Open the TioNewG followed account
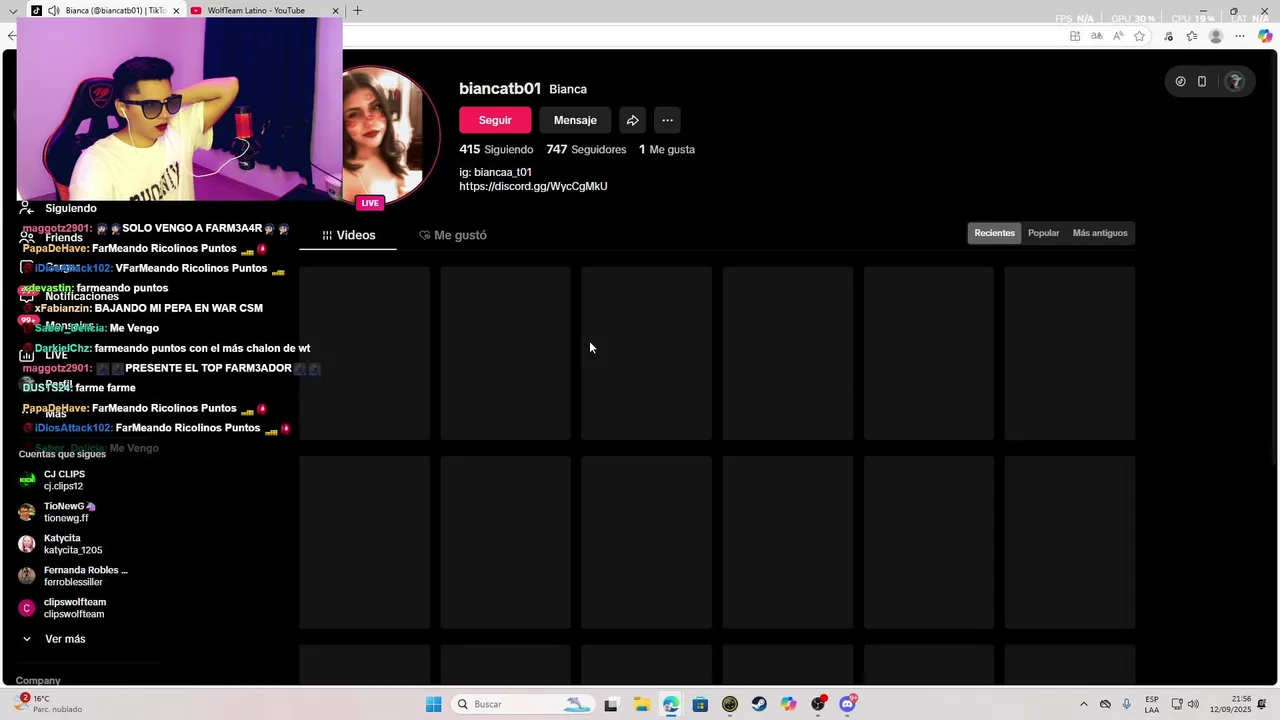Viewport: 1280px width, 720px height. click(x=57, y=512)
